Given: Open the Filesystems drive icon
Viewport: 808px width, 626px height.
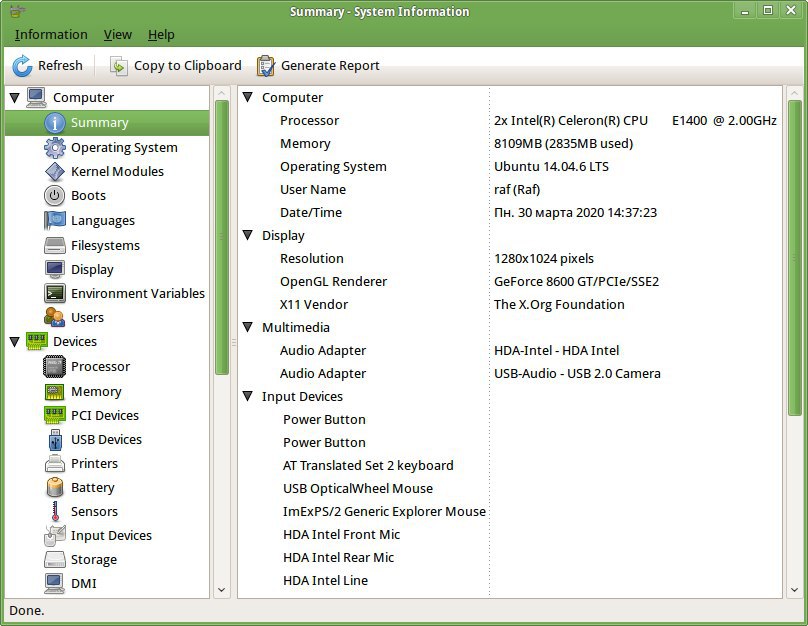Looking at the screenshot, I should point(55,245).
